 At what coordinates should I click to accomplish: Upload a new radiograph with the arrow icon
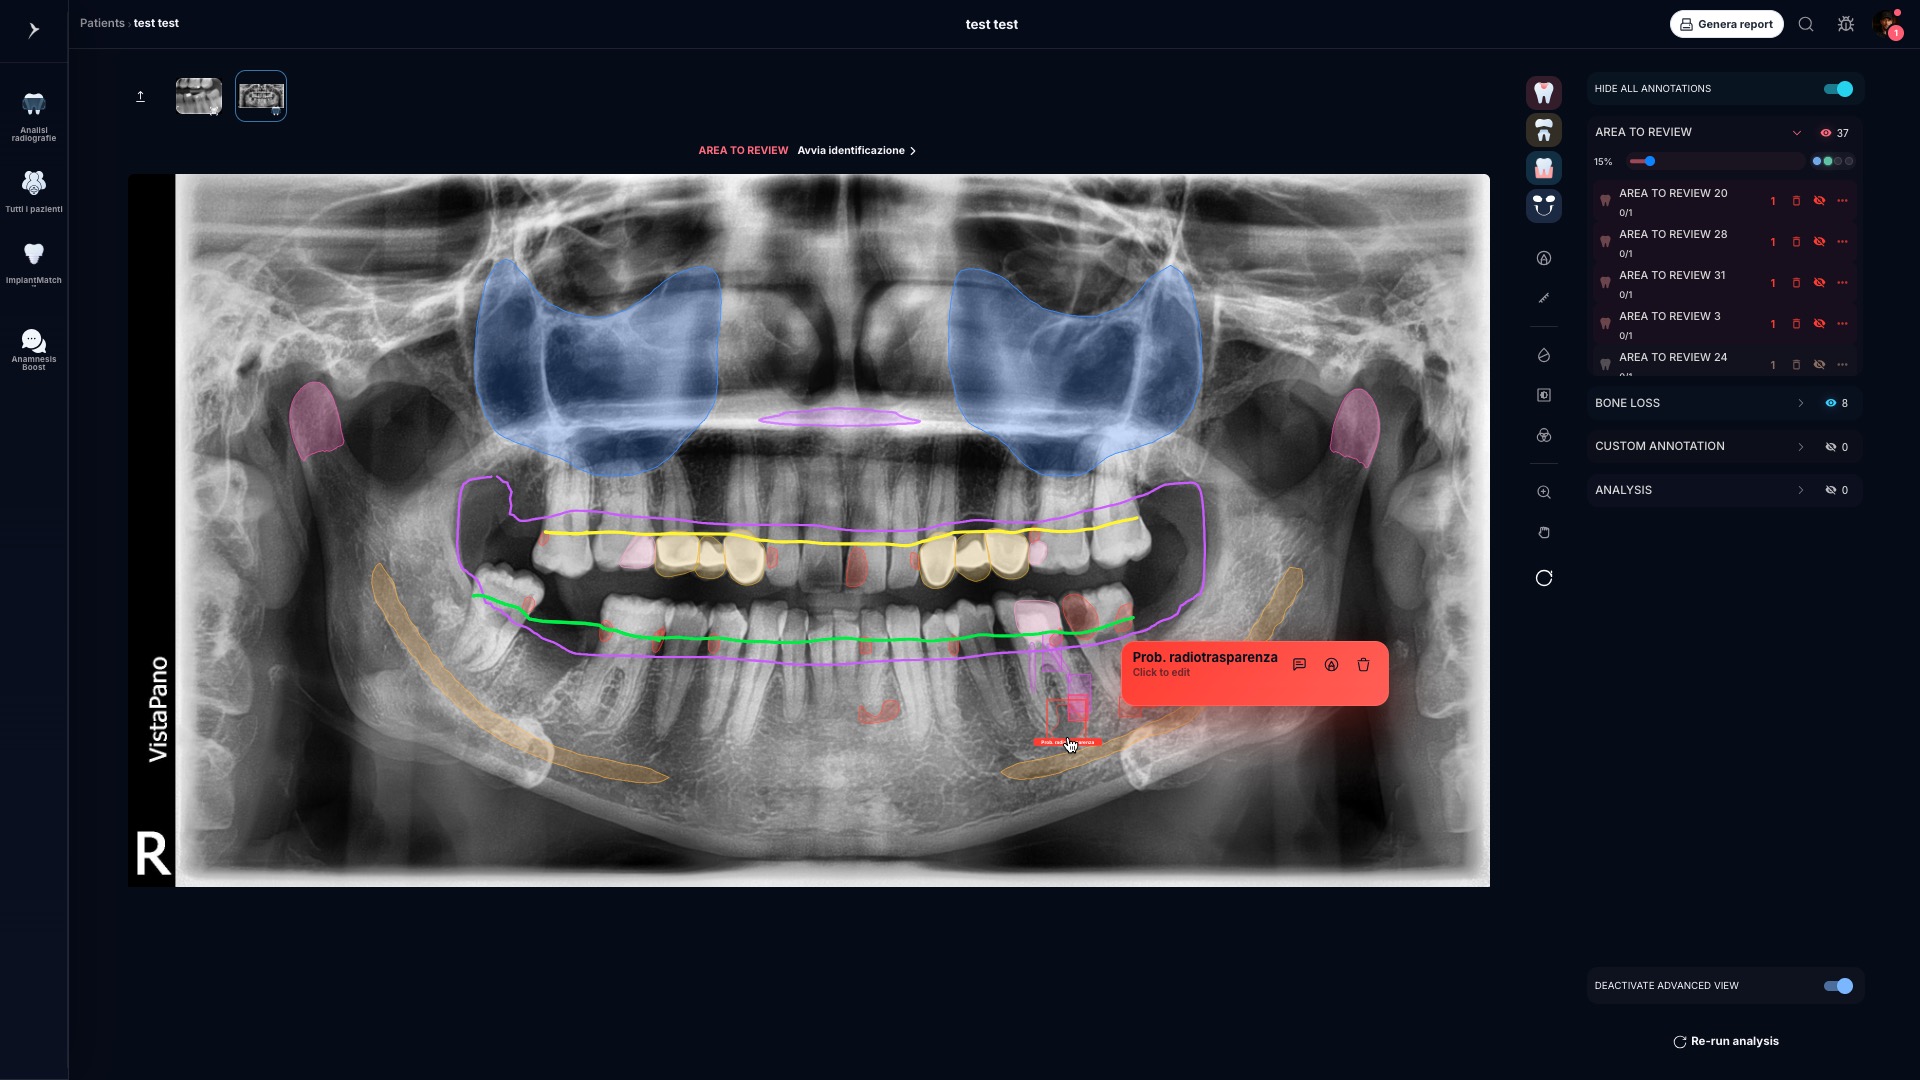click(x=141, y=96)
